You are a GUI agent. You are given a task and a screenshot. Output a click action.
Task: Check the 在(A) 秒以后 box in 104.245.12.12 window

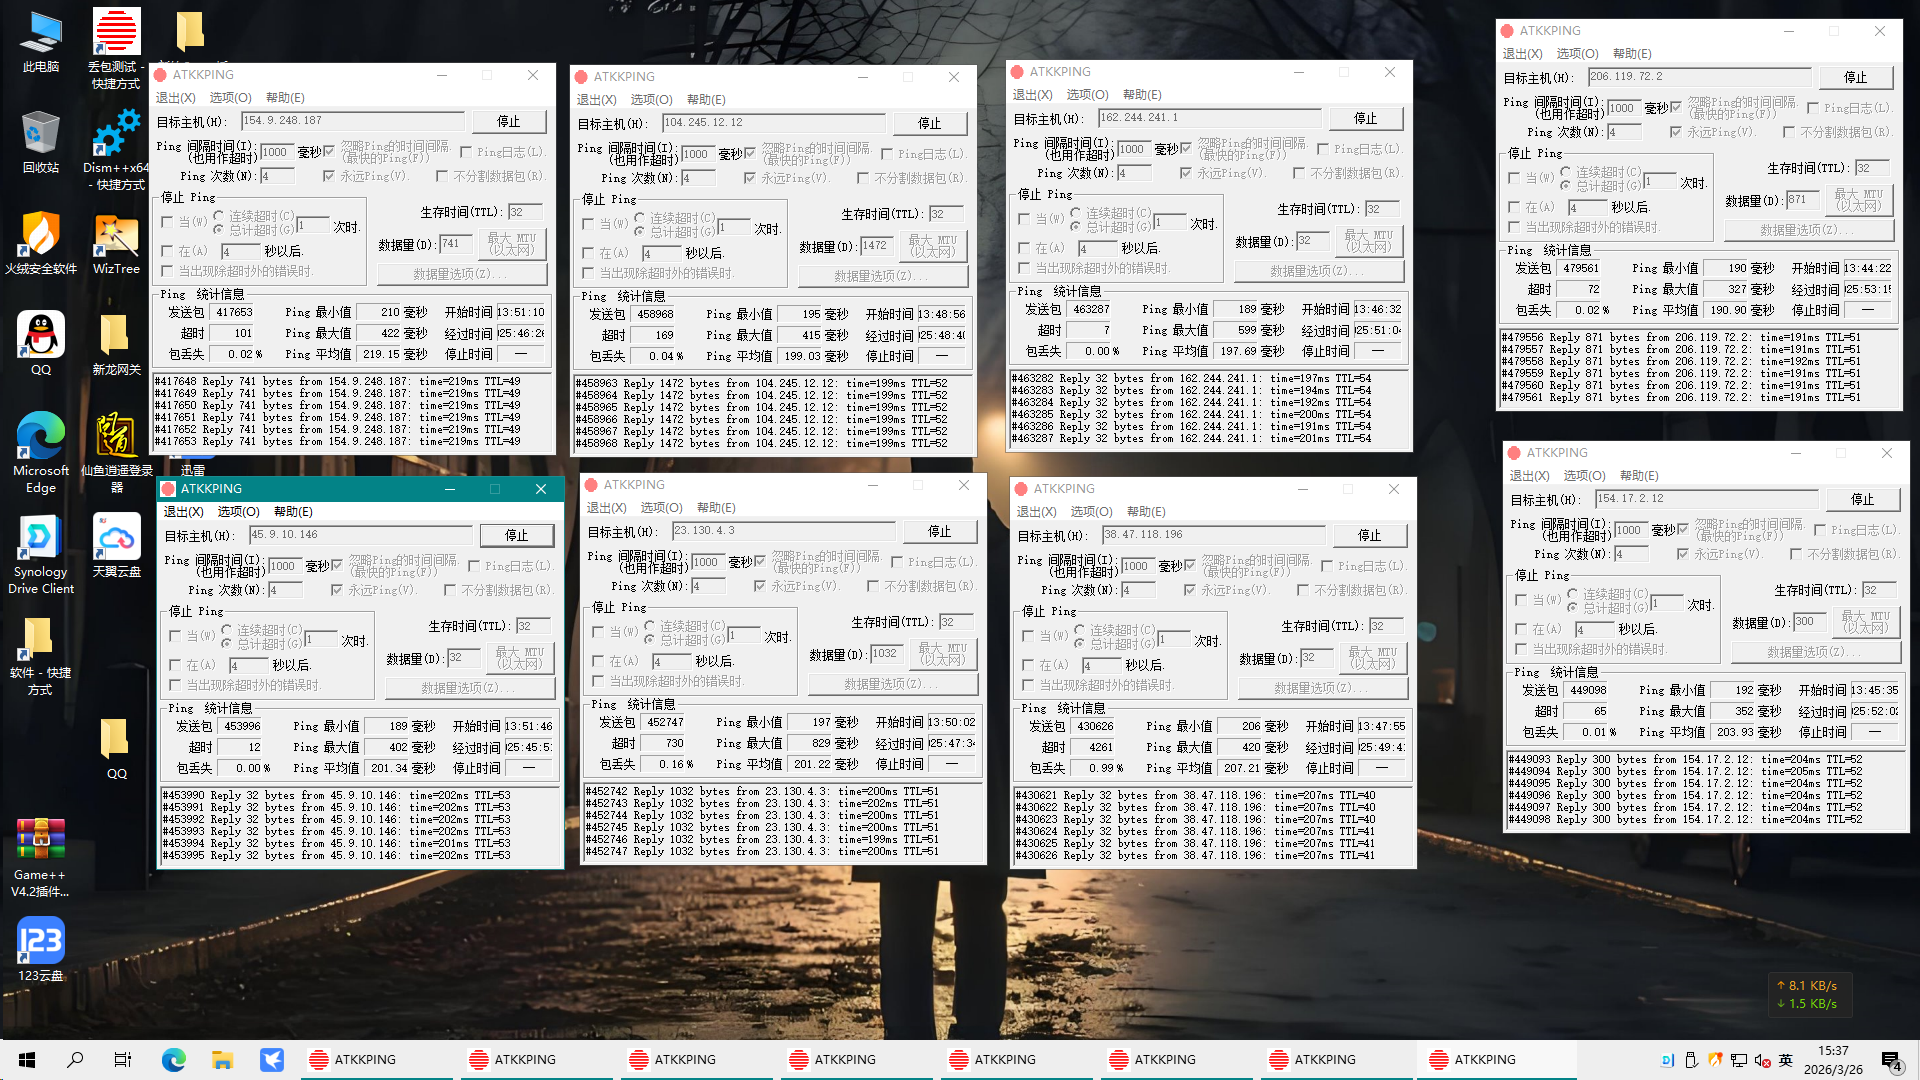pos(589,253)
